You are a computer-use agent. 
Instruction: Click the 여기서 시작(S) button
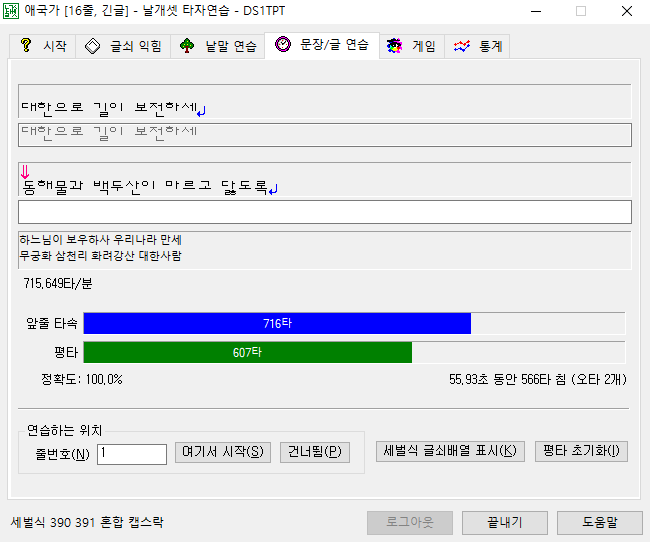pyautogui.click(x=223, y=452)
